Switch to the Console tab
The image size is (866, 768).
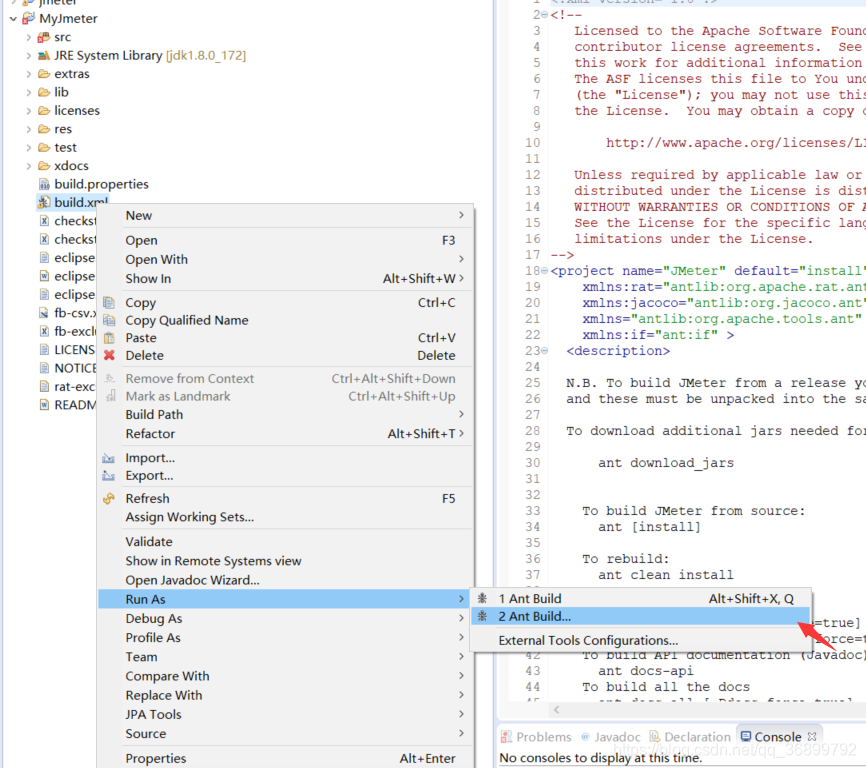(778, 737)
